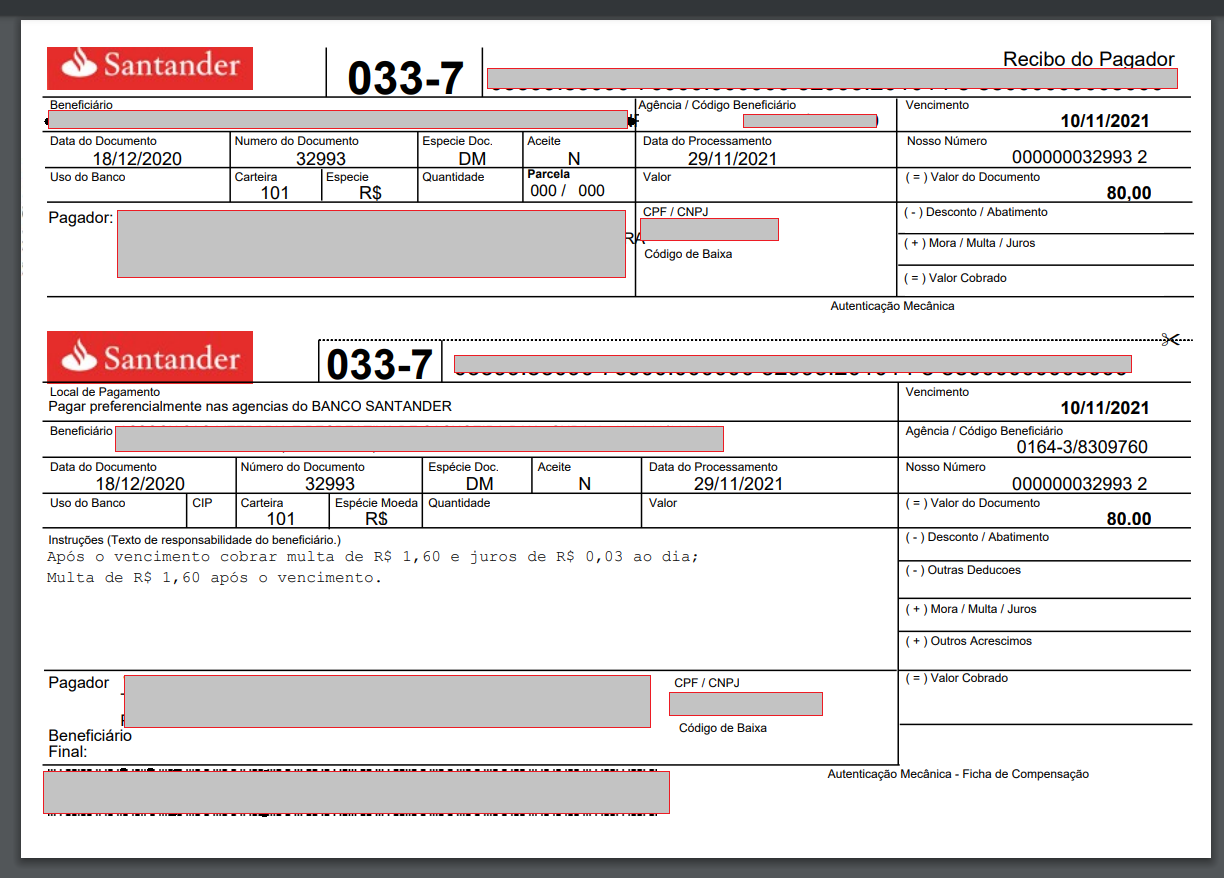Image resolution: width=1224 pixels, height=878 pixels.
Task: Click '( - ) Outras Deducoes' field label
Action: pos(963,570)
